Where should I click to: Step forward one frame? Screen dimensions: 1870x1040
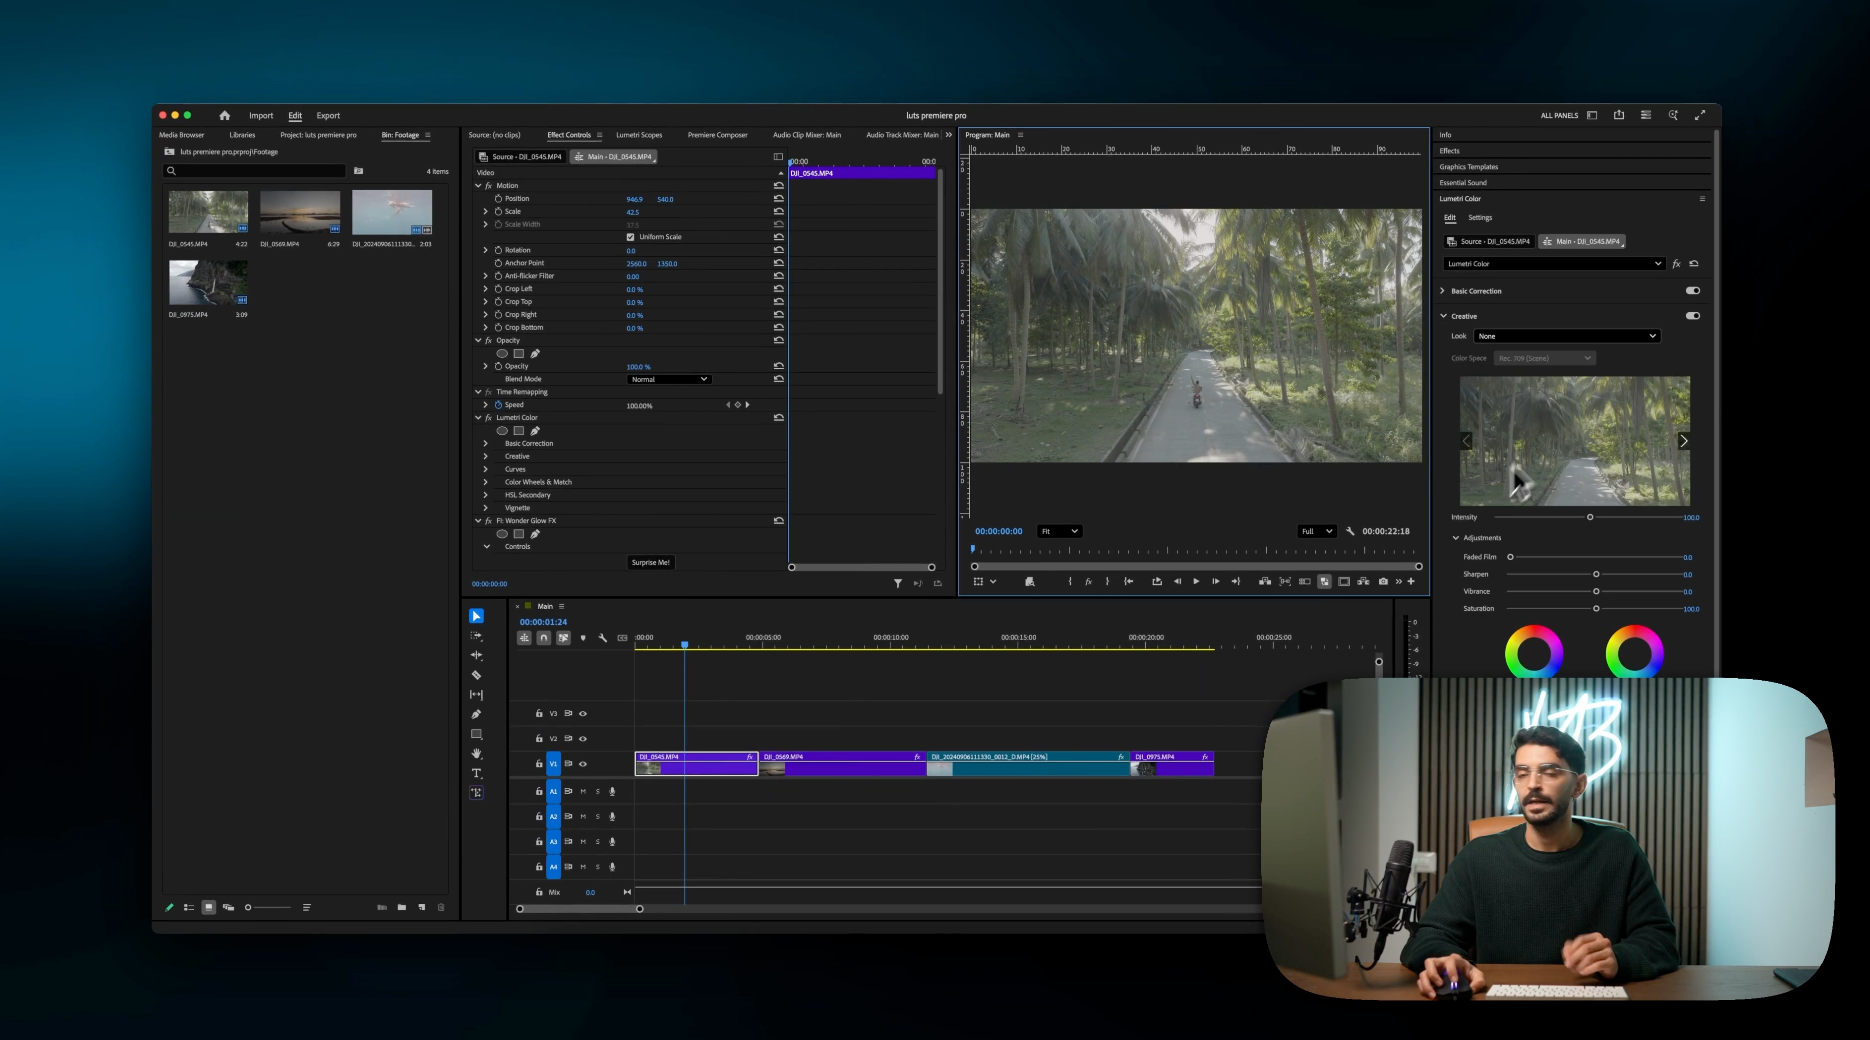[x=1216, y=581]
